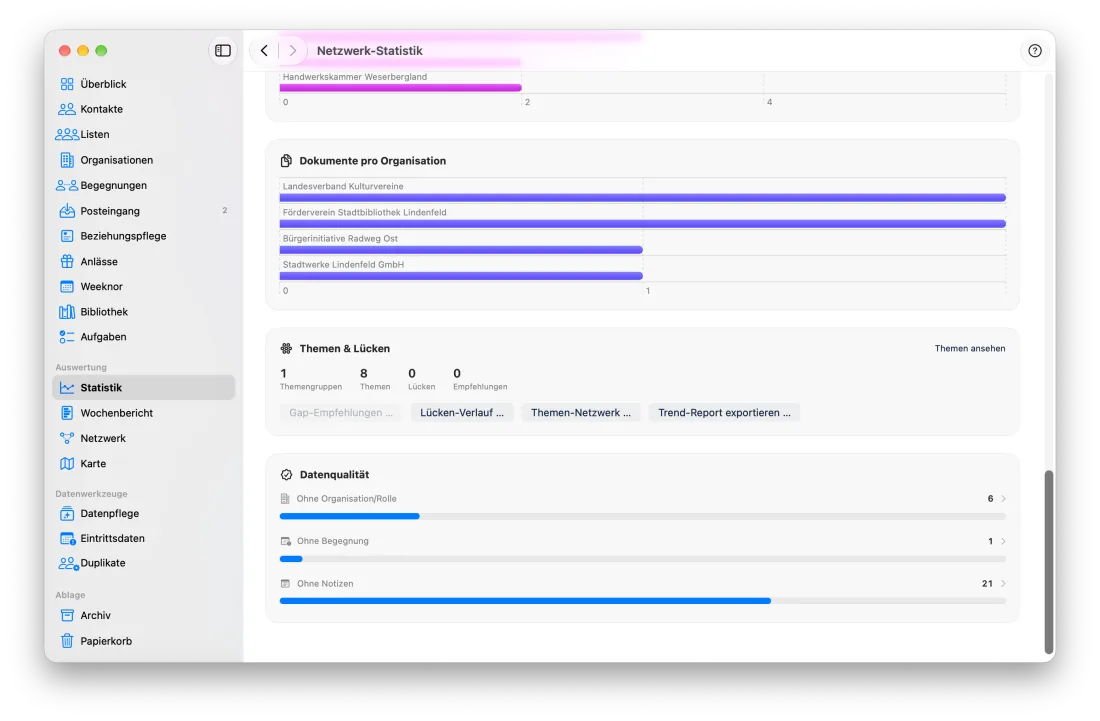Image resolution: width=1100 pixels, height=721 pixels.
Task: Open the help question mark icon
Action: tap(1035, 50)
